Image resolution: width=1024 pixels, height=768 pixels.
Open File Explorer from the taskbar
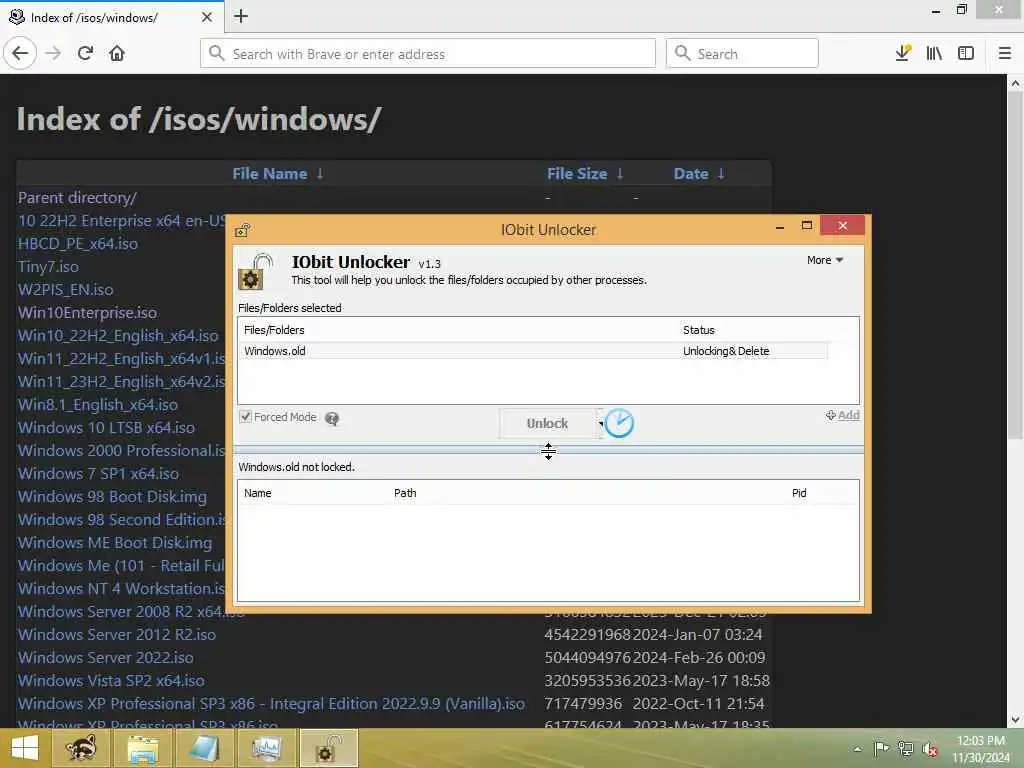(143, 748)
